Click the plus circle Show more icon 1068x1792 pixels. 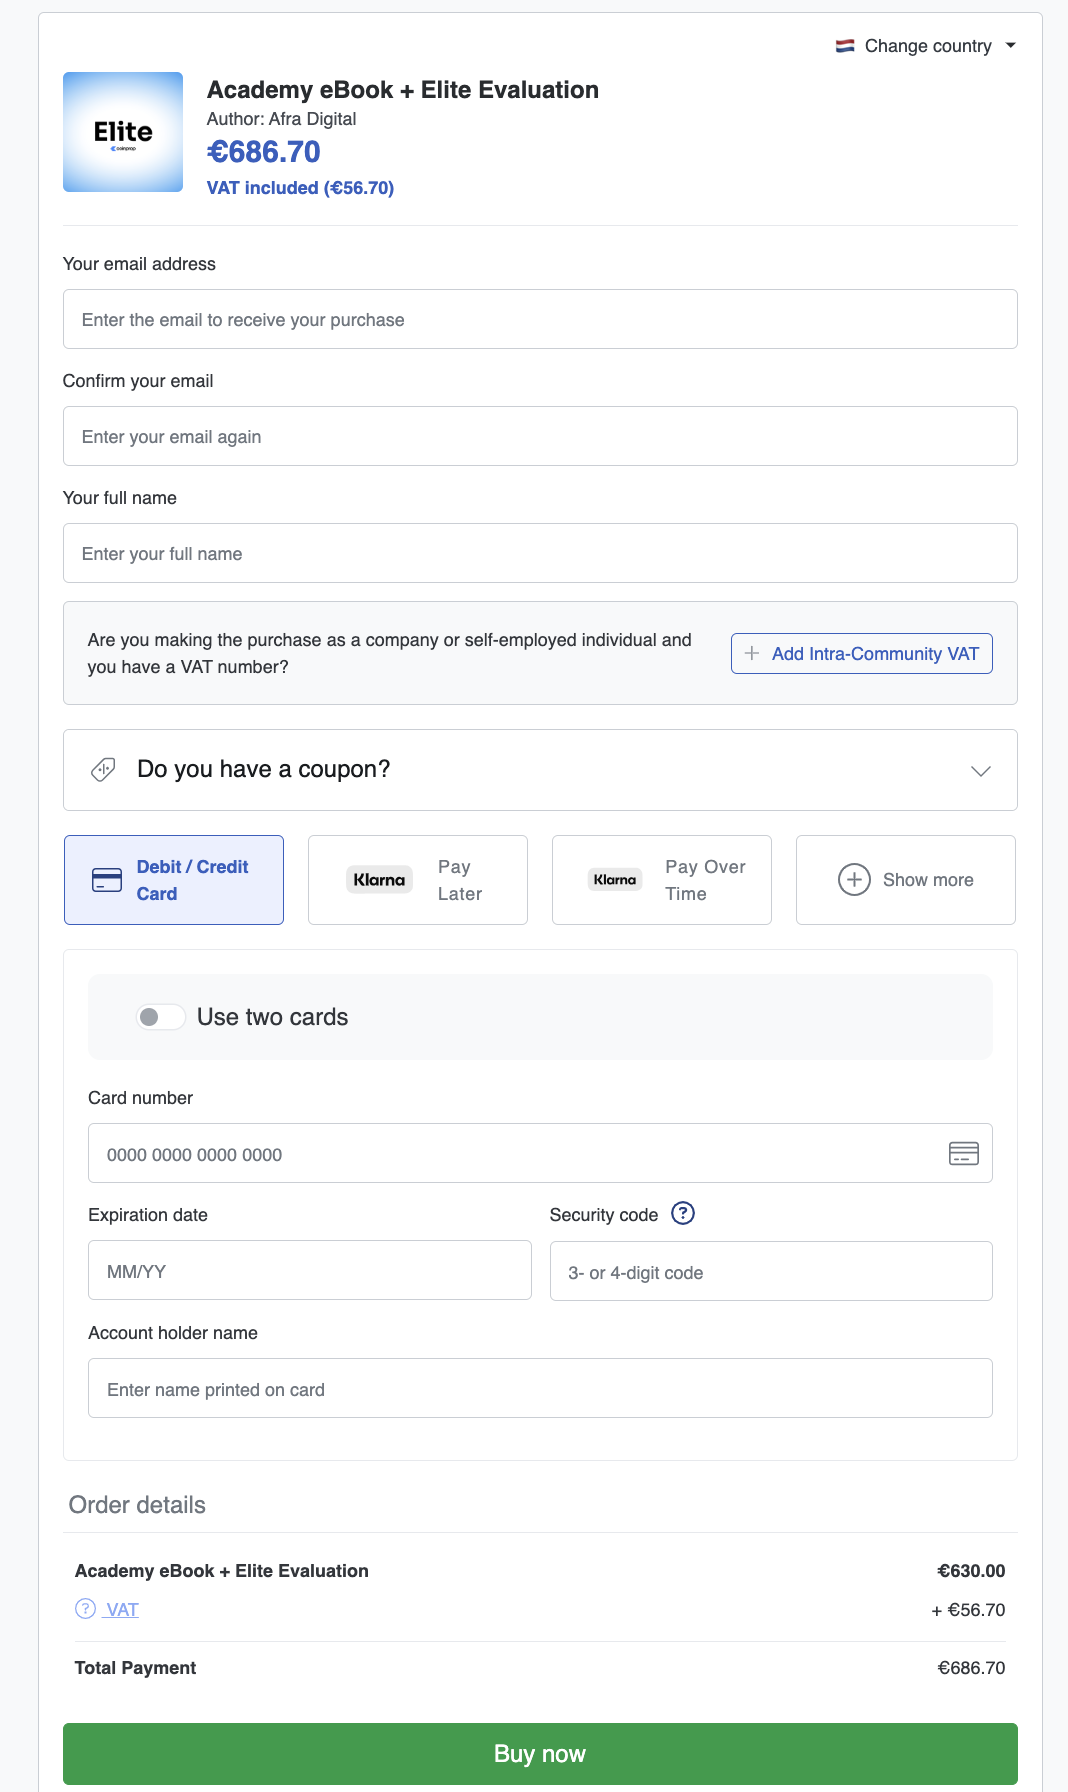pos(854,880)
